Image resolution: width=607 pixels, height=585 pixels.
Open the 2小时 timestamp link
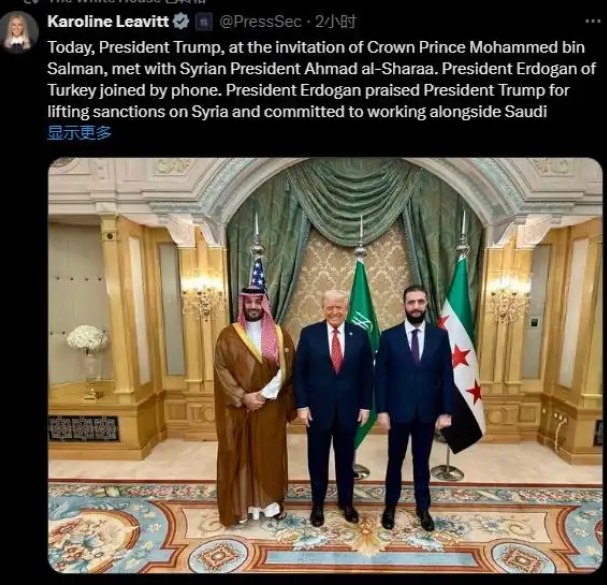tap(335, 22)
